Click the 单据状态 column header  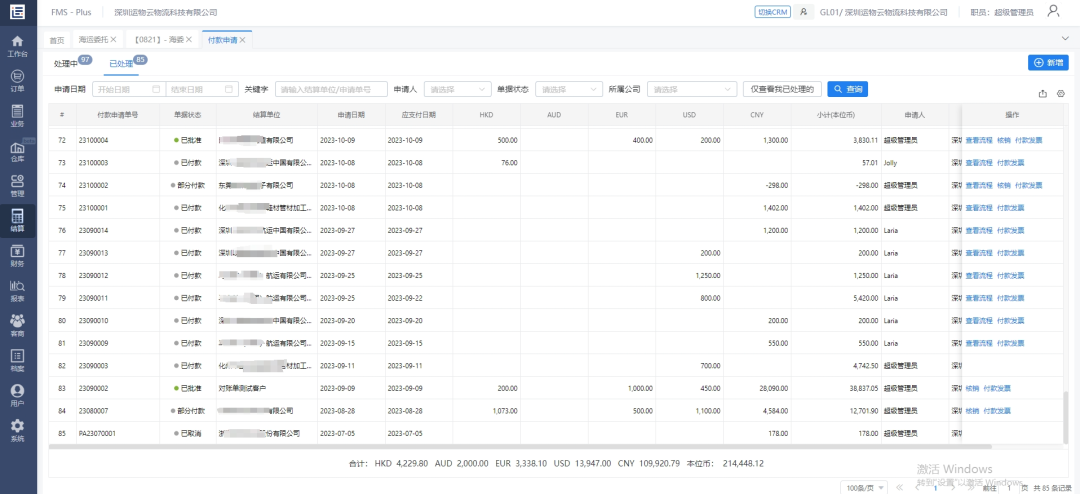pos(187,115)
